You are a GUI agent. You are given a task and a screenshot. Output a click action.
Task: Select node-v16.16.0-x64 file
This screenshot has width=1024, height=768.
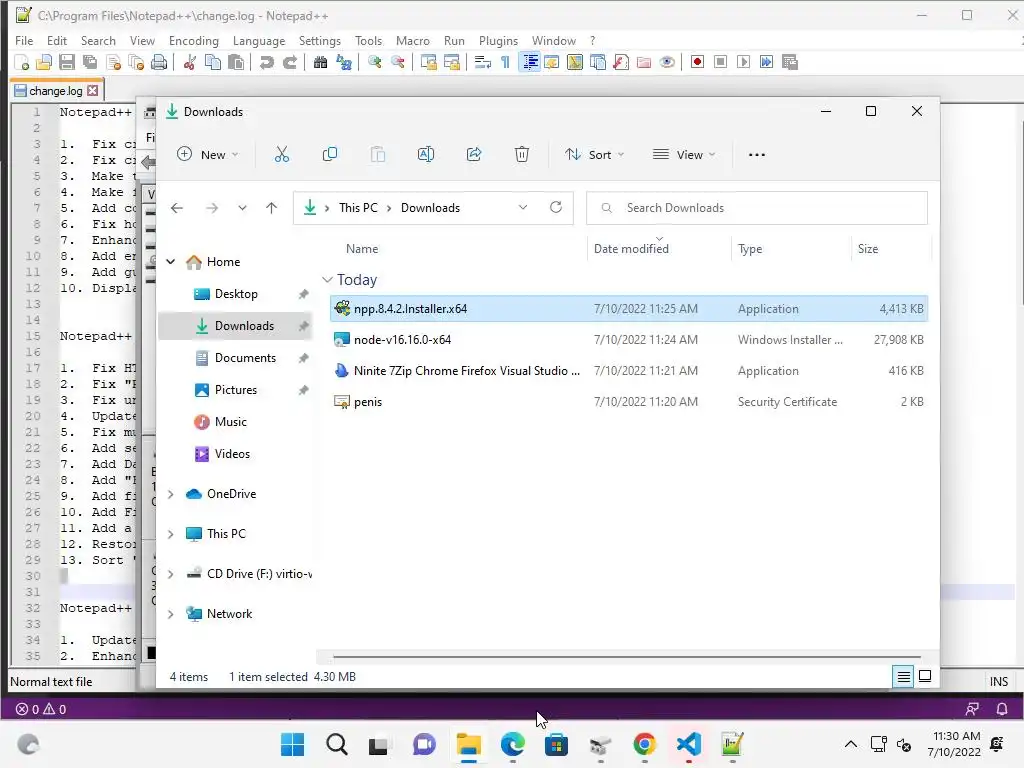coord(629,340)
